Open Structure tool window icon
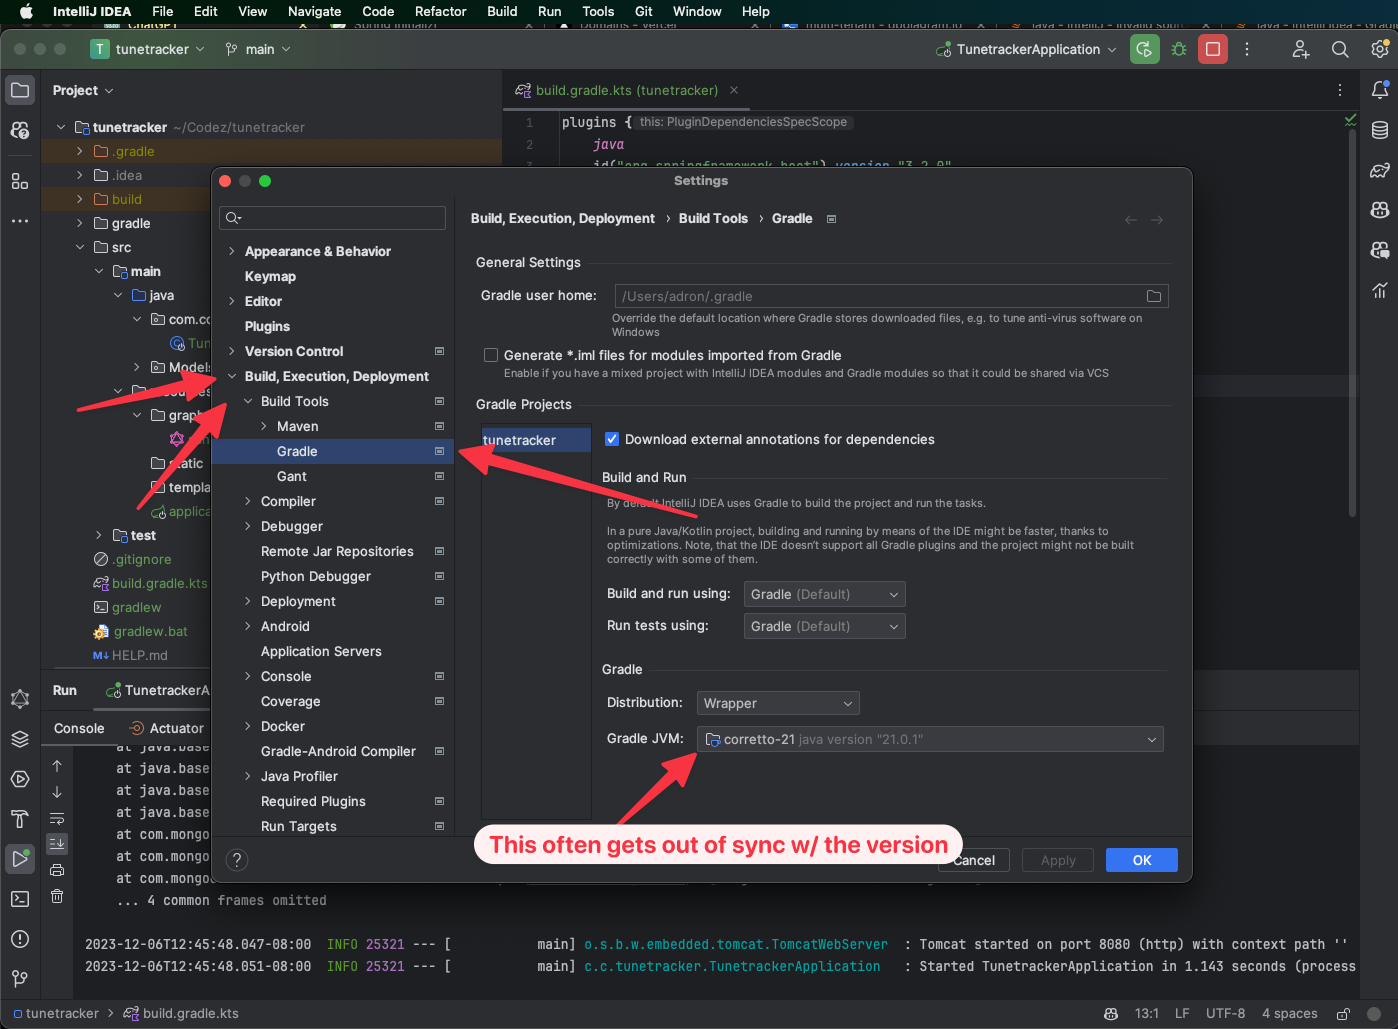The width and height of the screenshot is (1398, 1029). (x=20, y=181)
